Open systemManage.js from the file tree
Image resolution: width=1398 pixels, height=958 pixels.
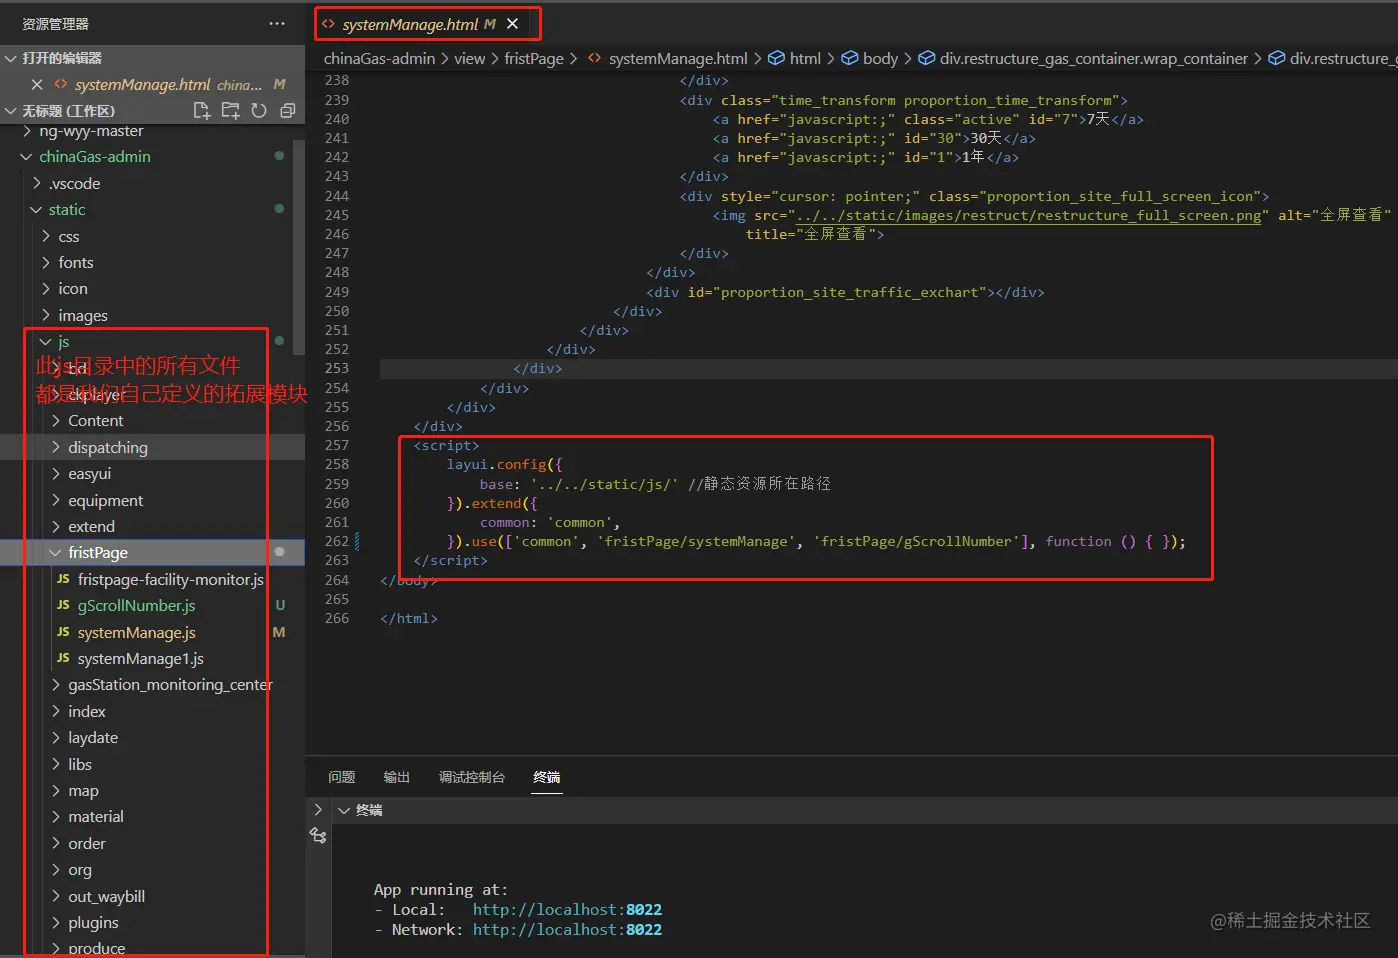point(136,633)
